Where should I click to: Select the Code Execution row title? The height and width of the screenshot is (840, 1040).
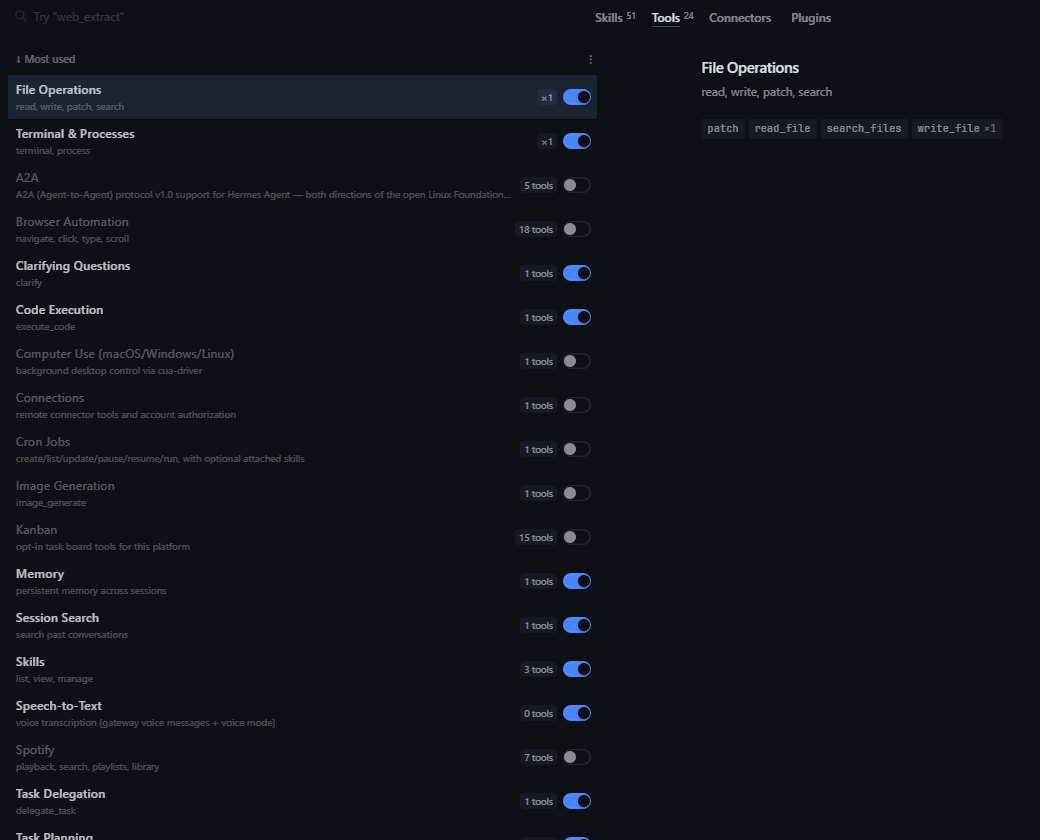point(60,310)
